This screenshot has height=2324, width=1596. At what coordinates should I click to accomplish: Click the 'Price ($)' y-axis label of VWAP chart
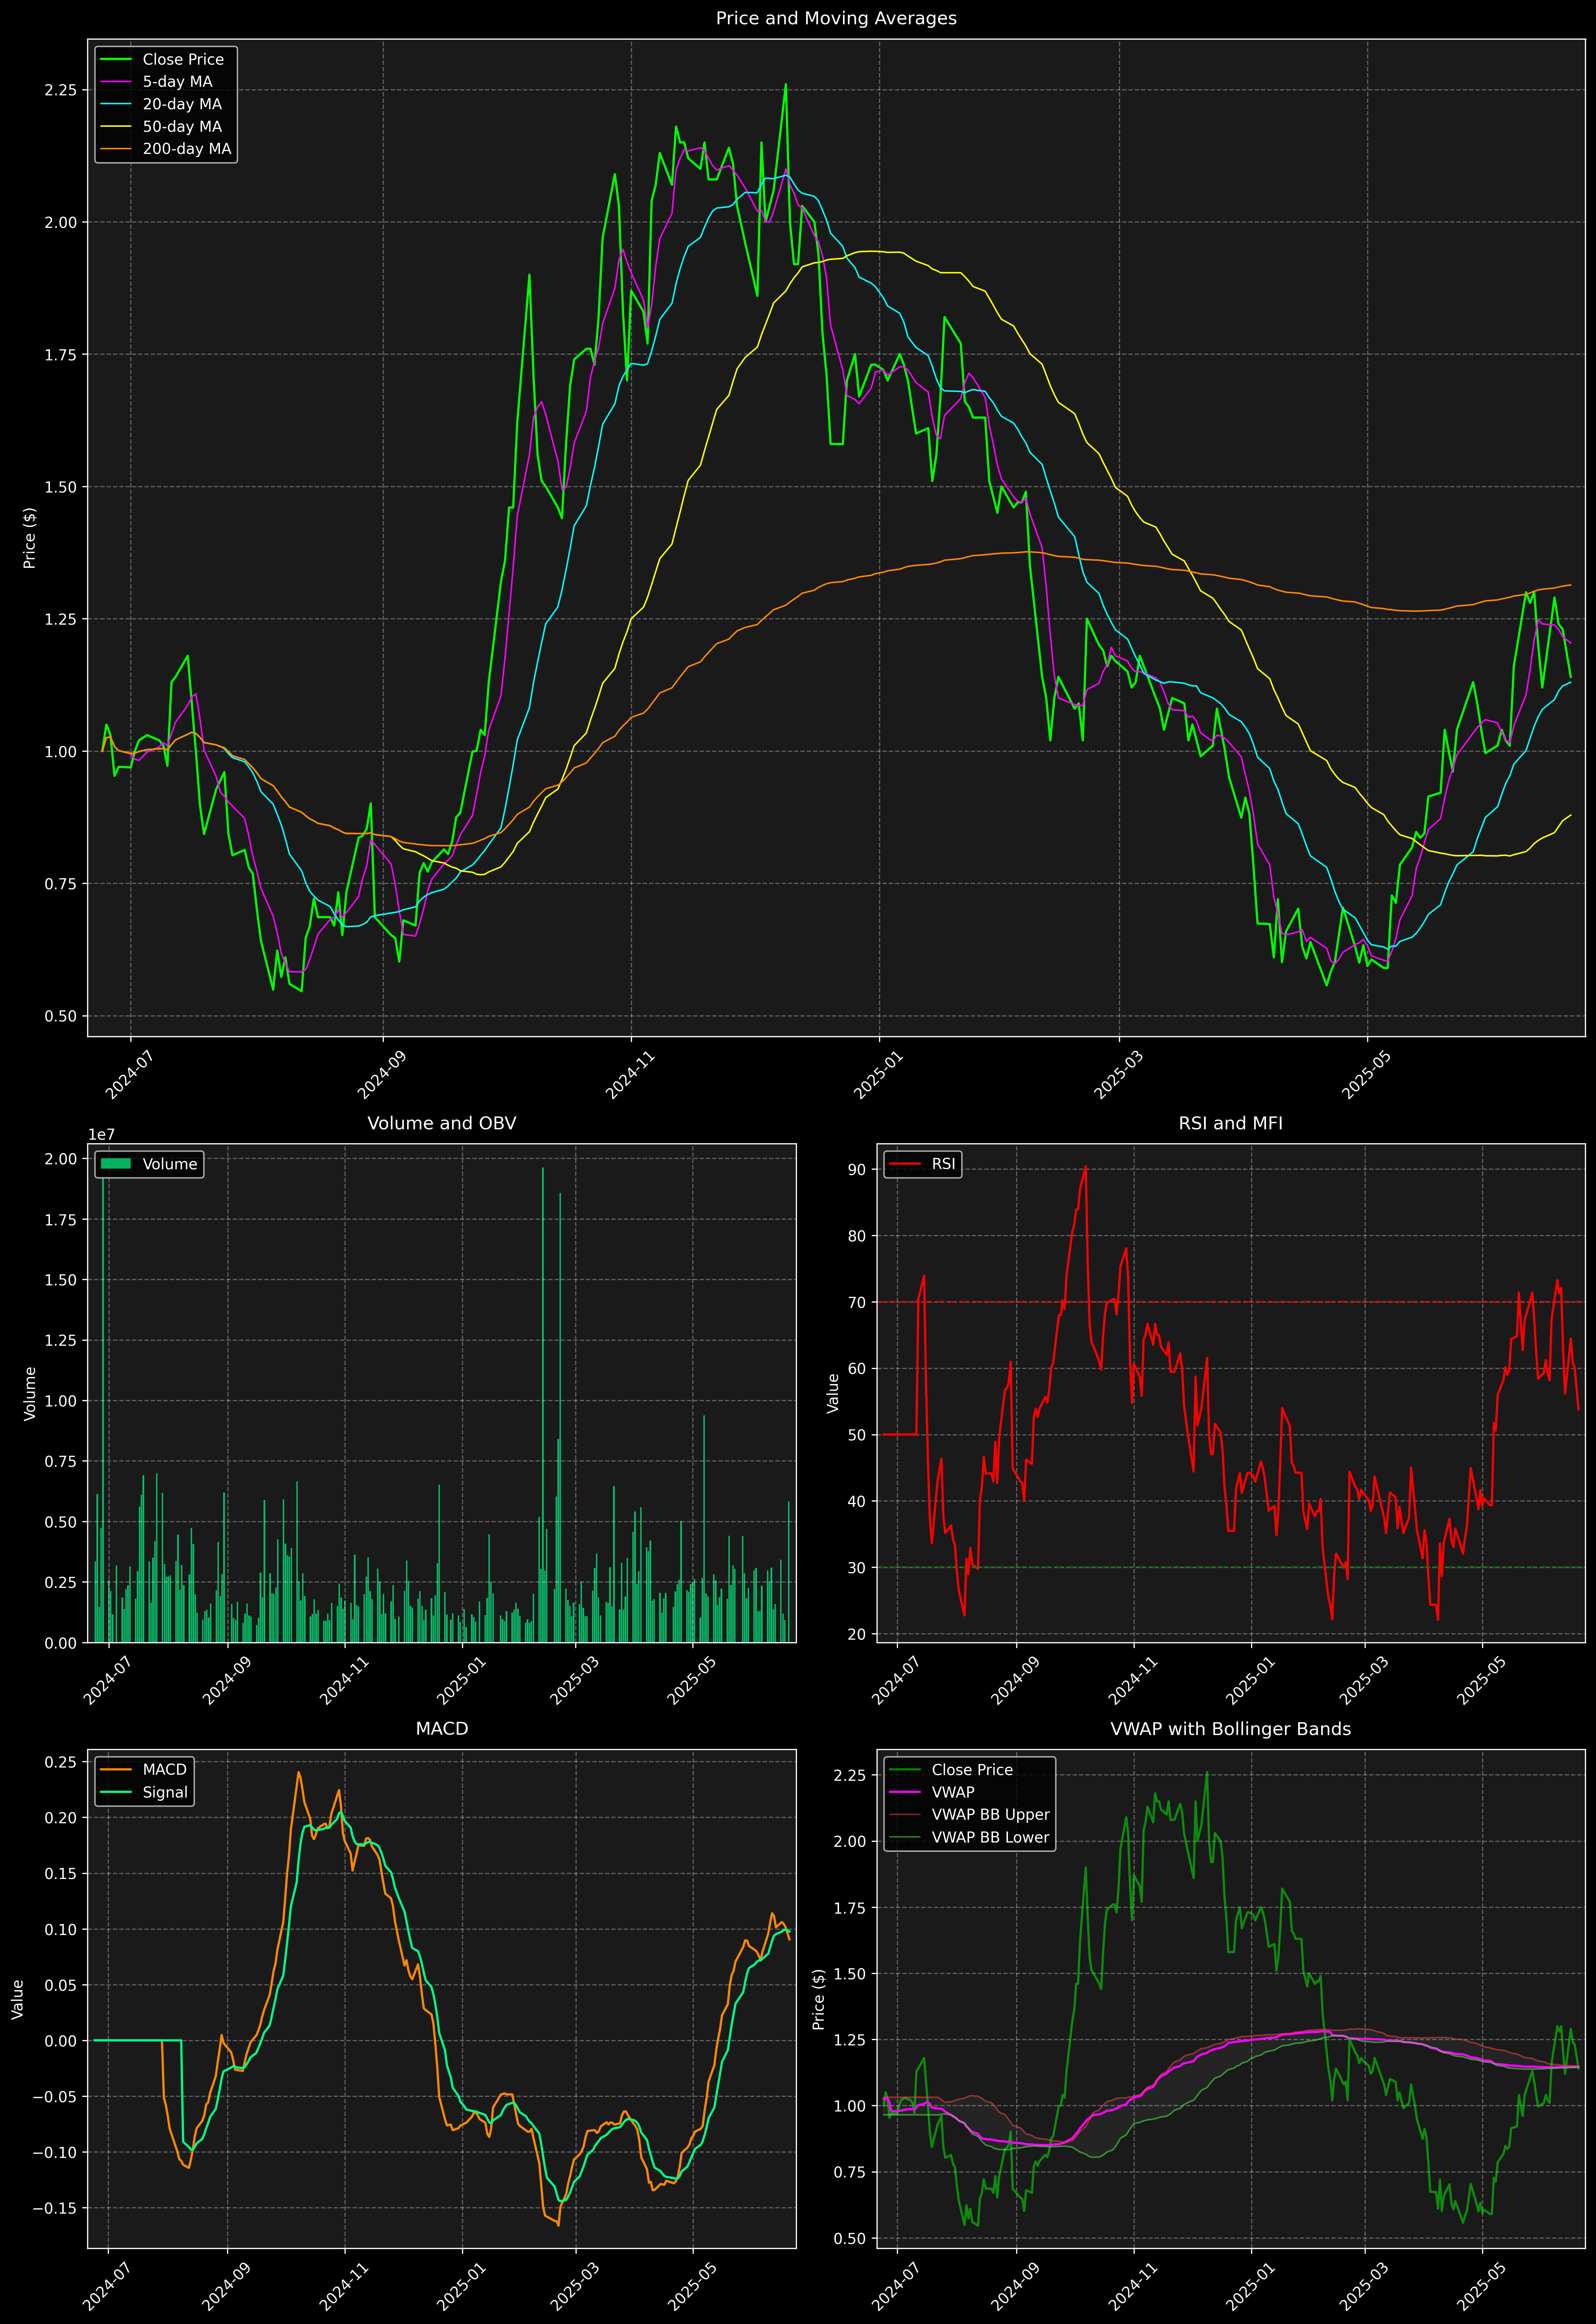[819, 1999]
